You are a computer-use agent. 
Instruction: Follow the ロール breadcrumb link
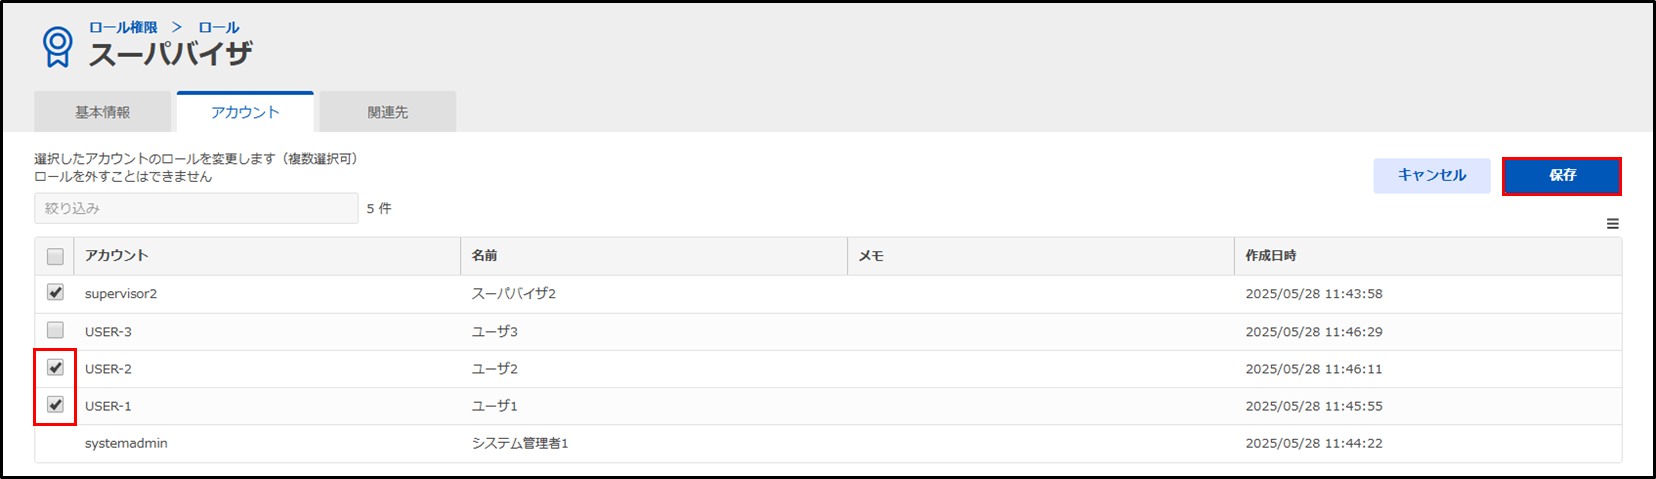tap(219, 27)
